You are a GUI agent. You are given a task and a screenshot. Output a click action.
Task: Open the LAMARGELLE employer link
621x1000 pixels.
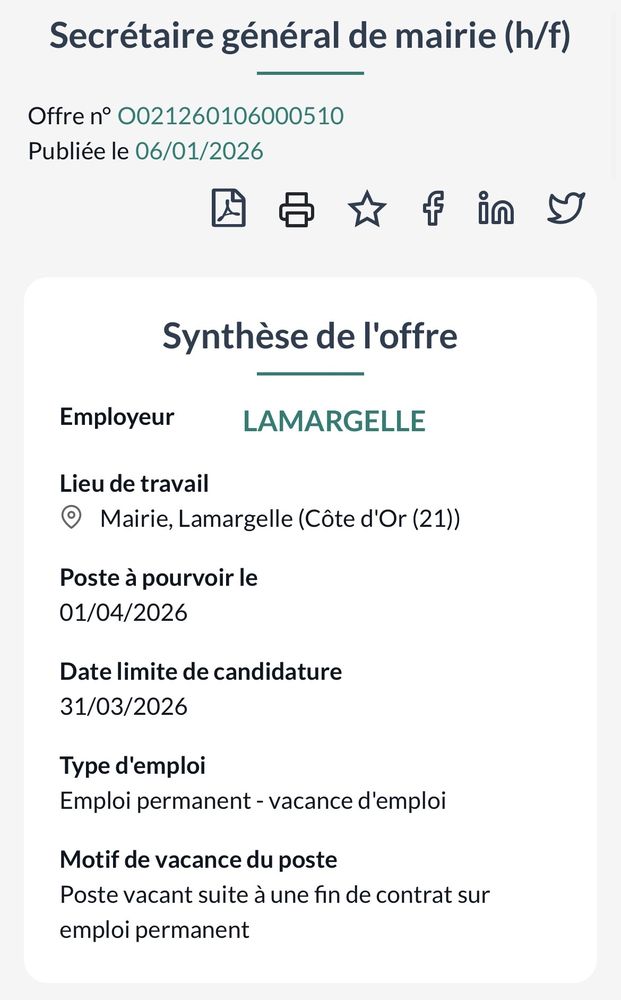tap(334, 421)
